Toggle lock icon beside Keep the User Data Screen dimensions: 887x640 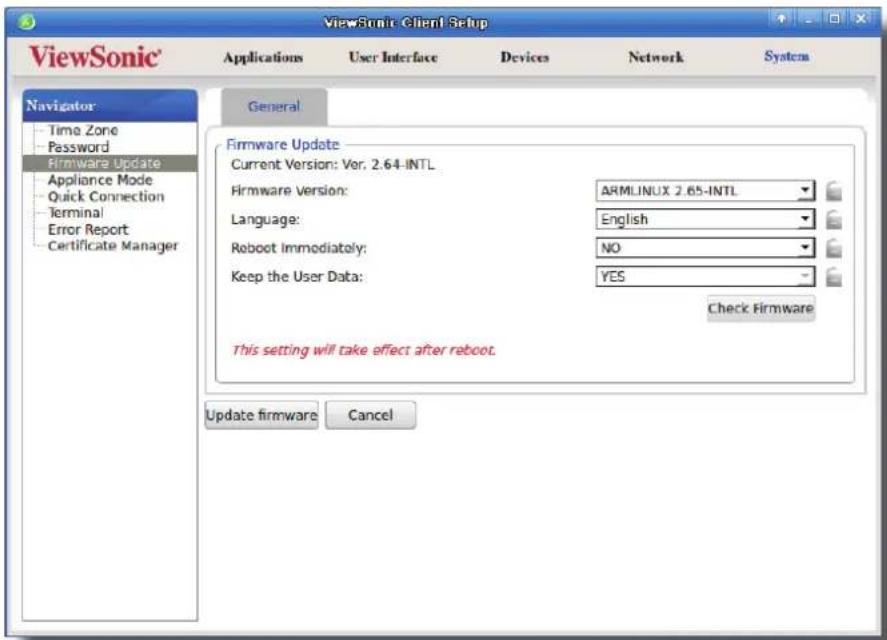pos(834,277)
